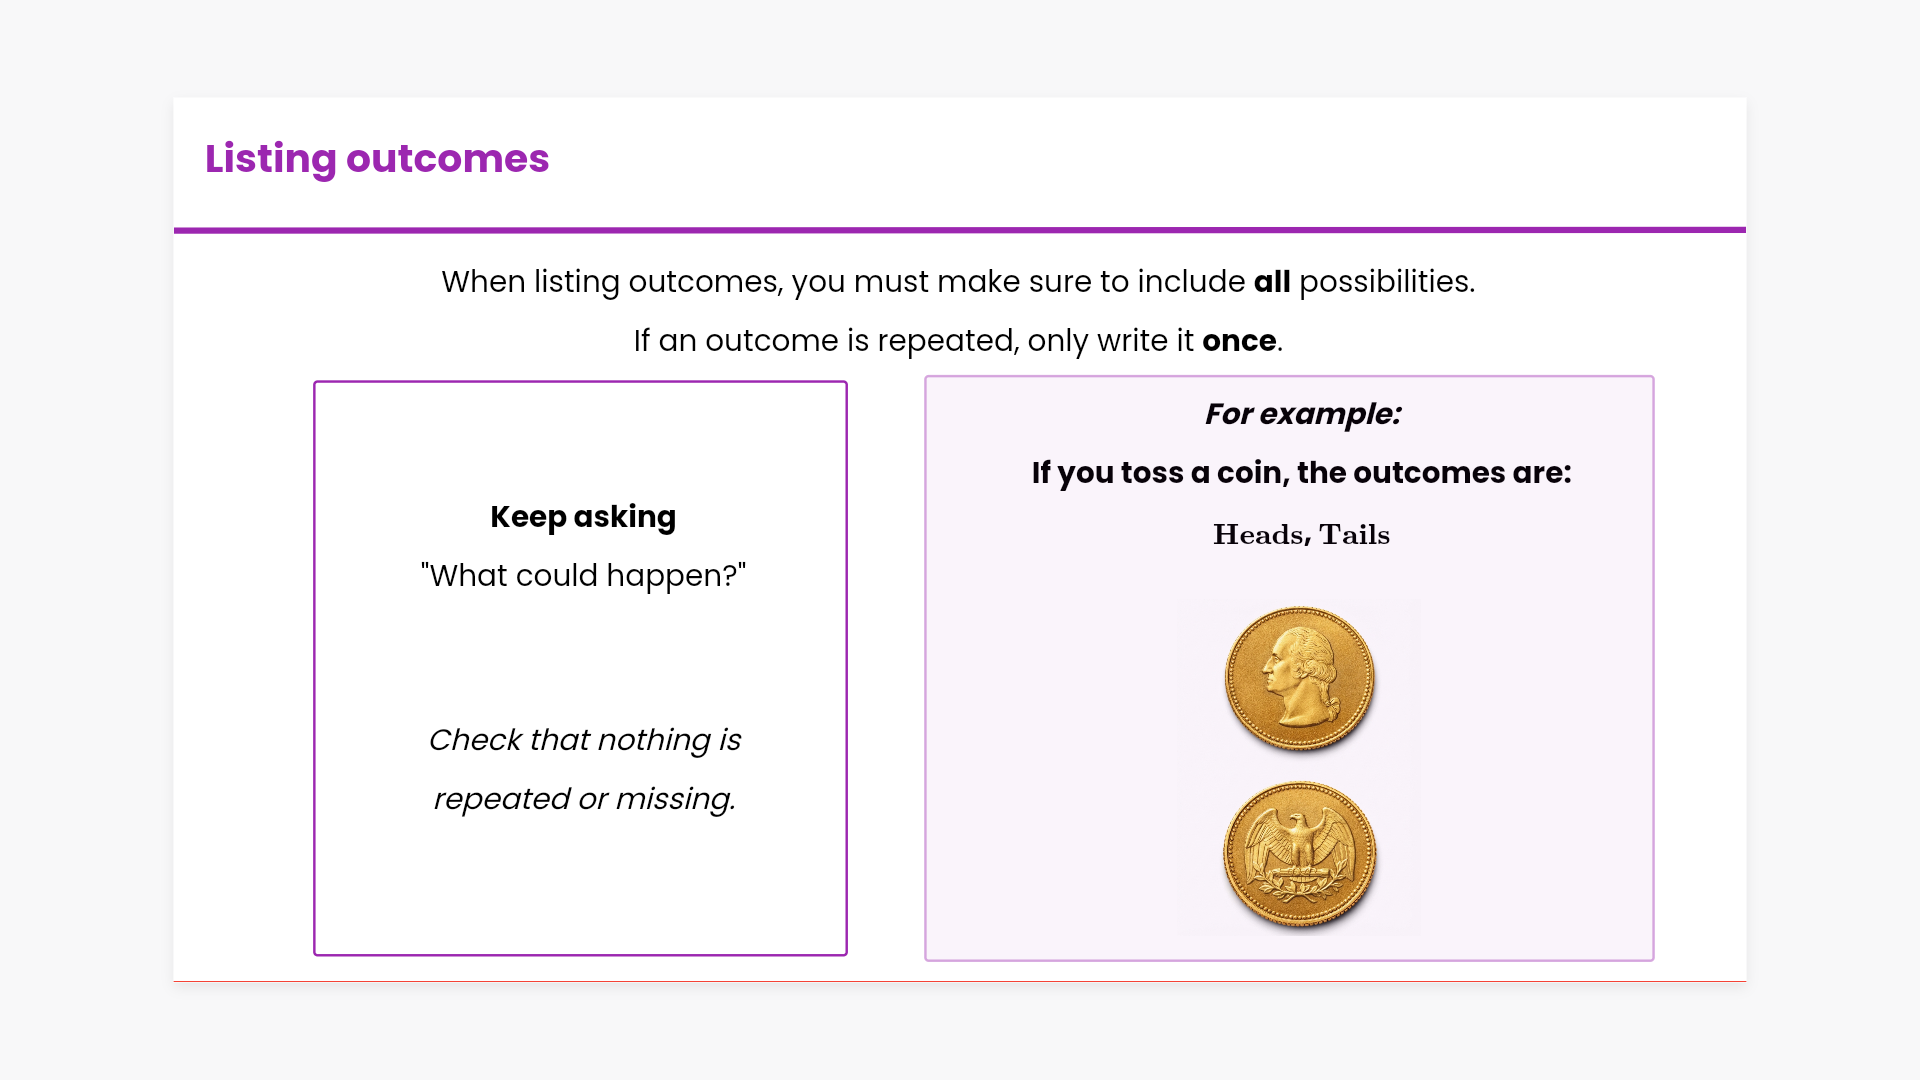Click the italic line "Check that nothing is"

click(x=584, y=740)
